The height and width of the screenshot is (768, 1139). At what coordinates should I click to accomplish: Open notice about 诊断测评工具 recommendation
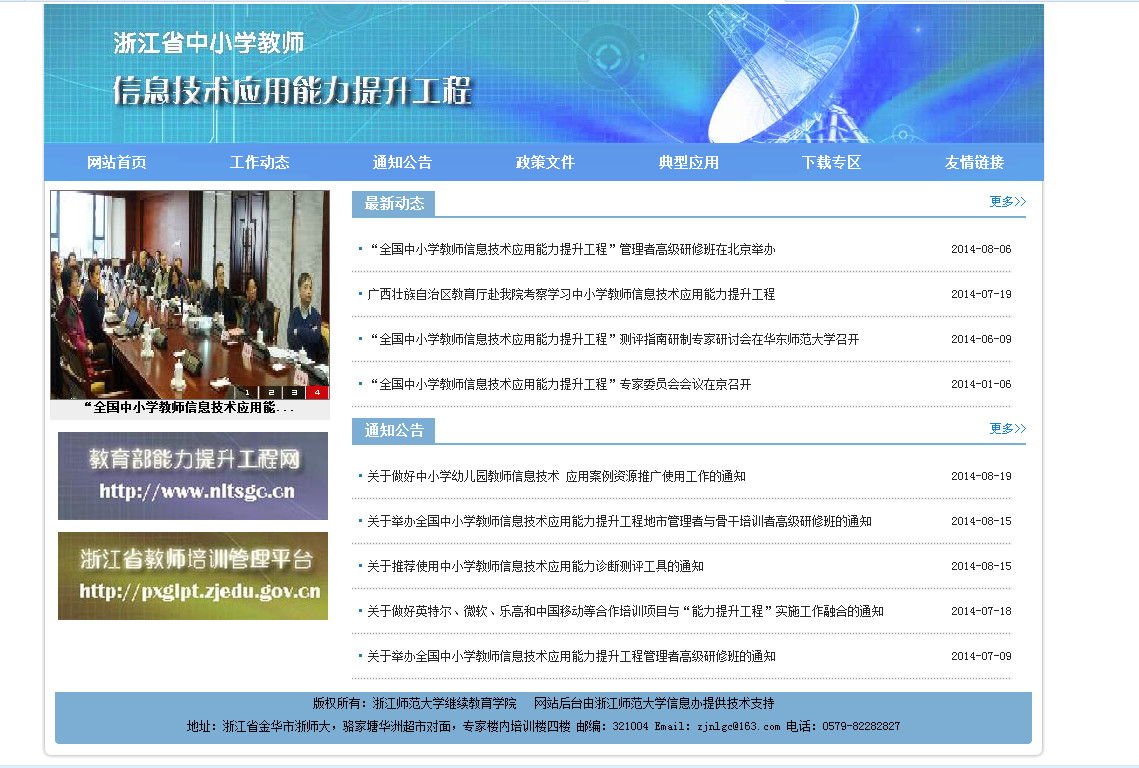[x=535, y=567]
